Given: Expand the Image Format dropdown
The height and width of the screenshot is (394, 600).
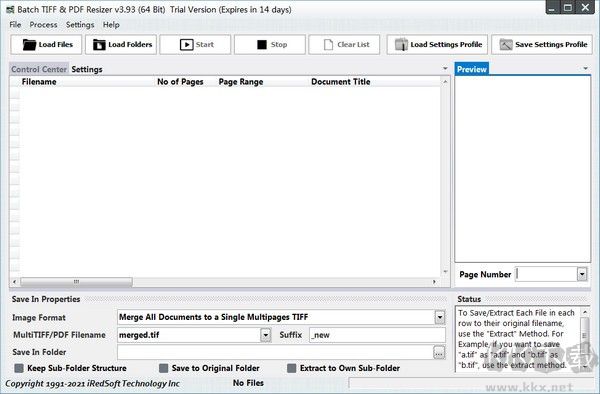Looking at the screenshot, I should 440,317.
